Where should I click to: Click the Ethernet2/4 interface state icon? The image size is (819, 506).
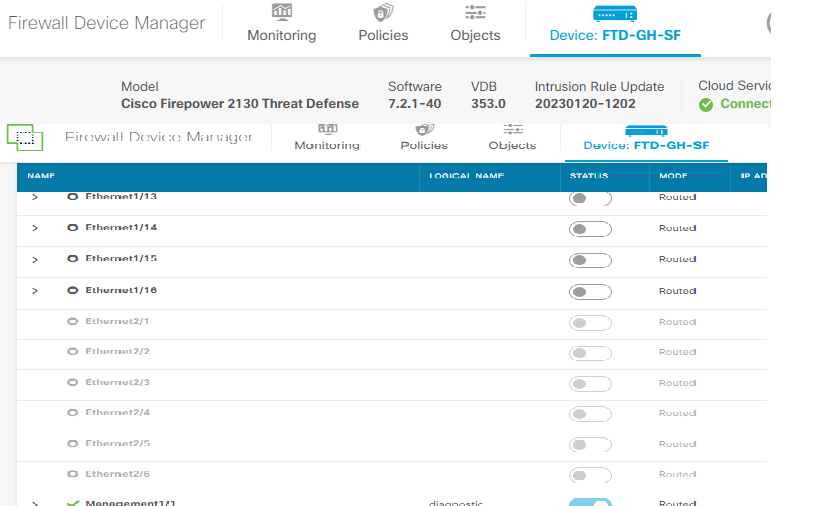(73, 413)
